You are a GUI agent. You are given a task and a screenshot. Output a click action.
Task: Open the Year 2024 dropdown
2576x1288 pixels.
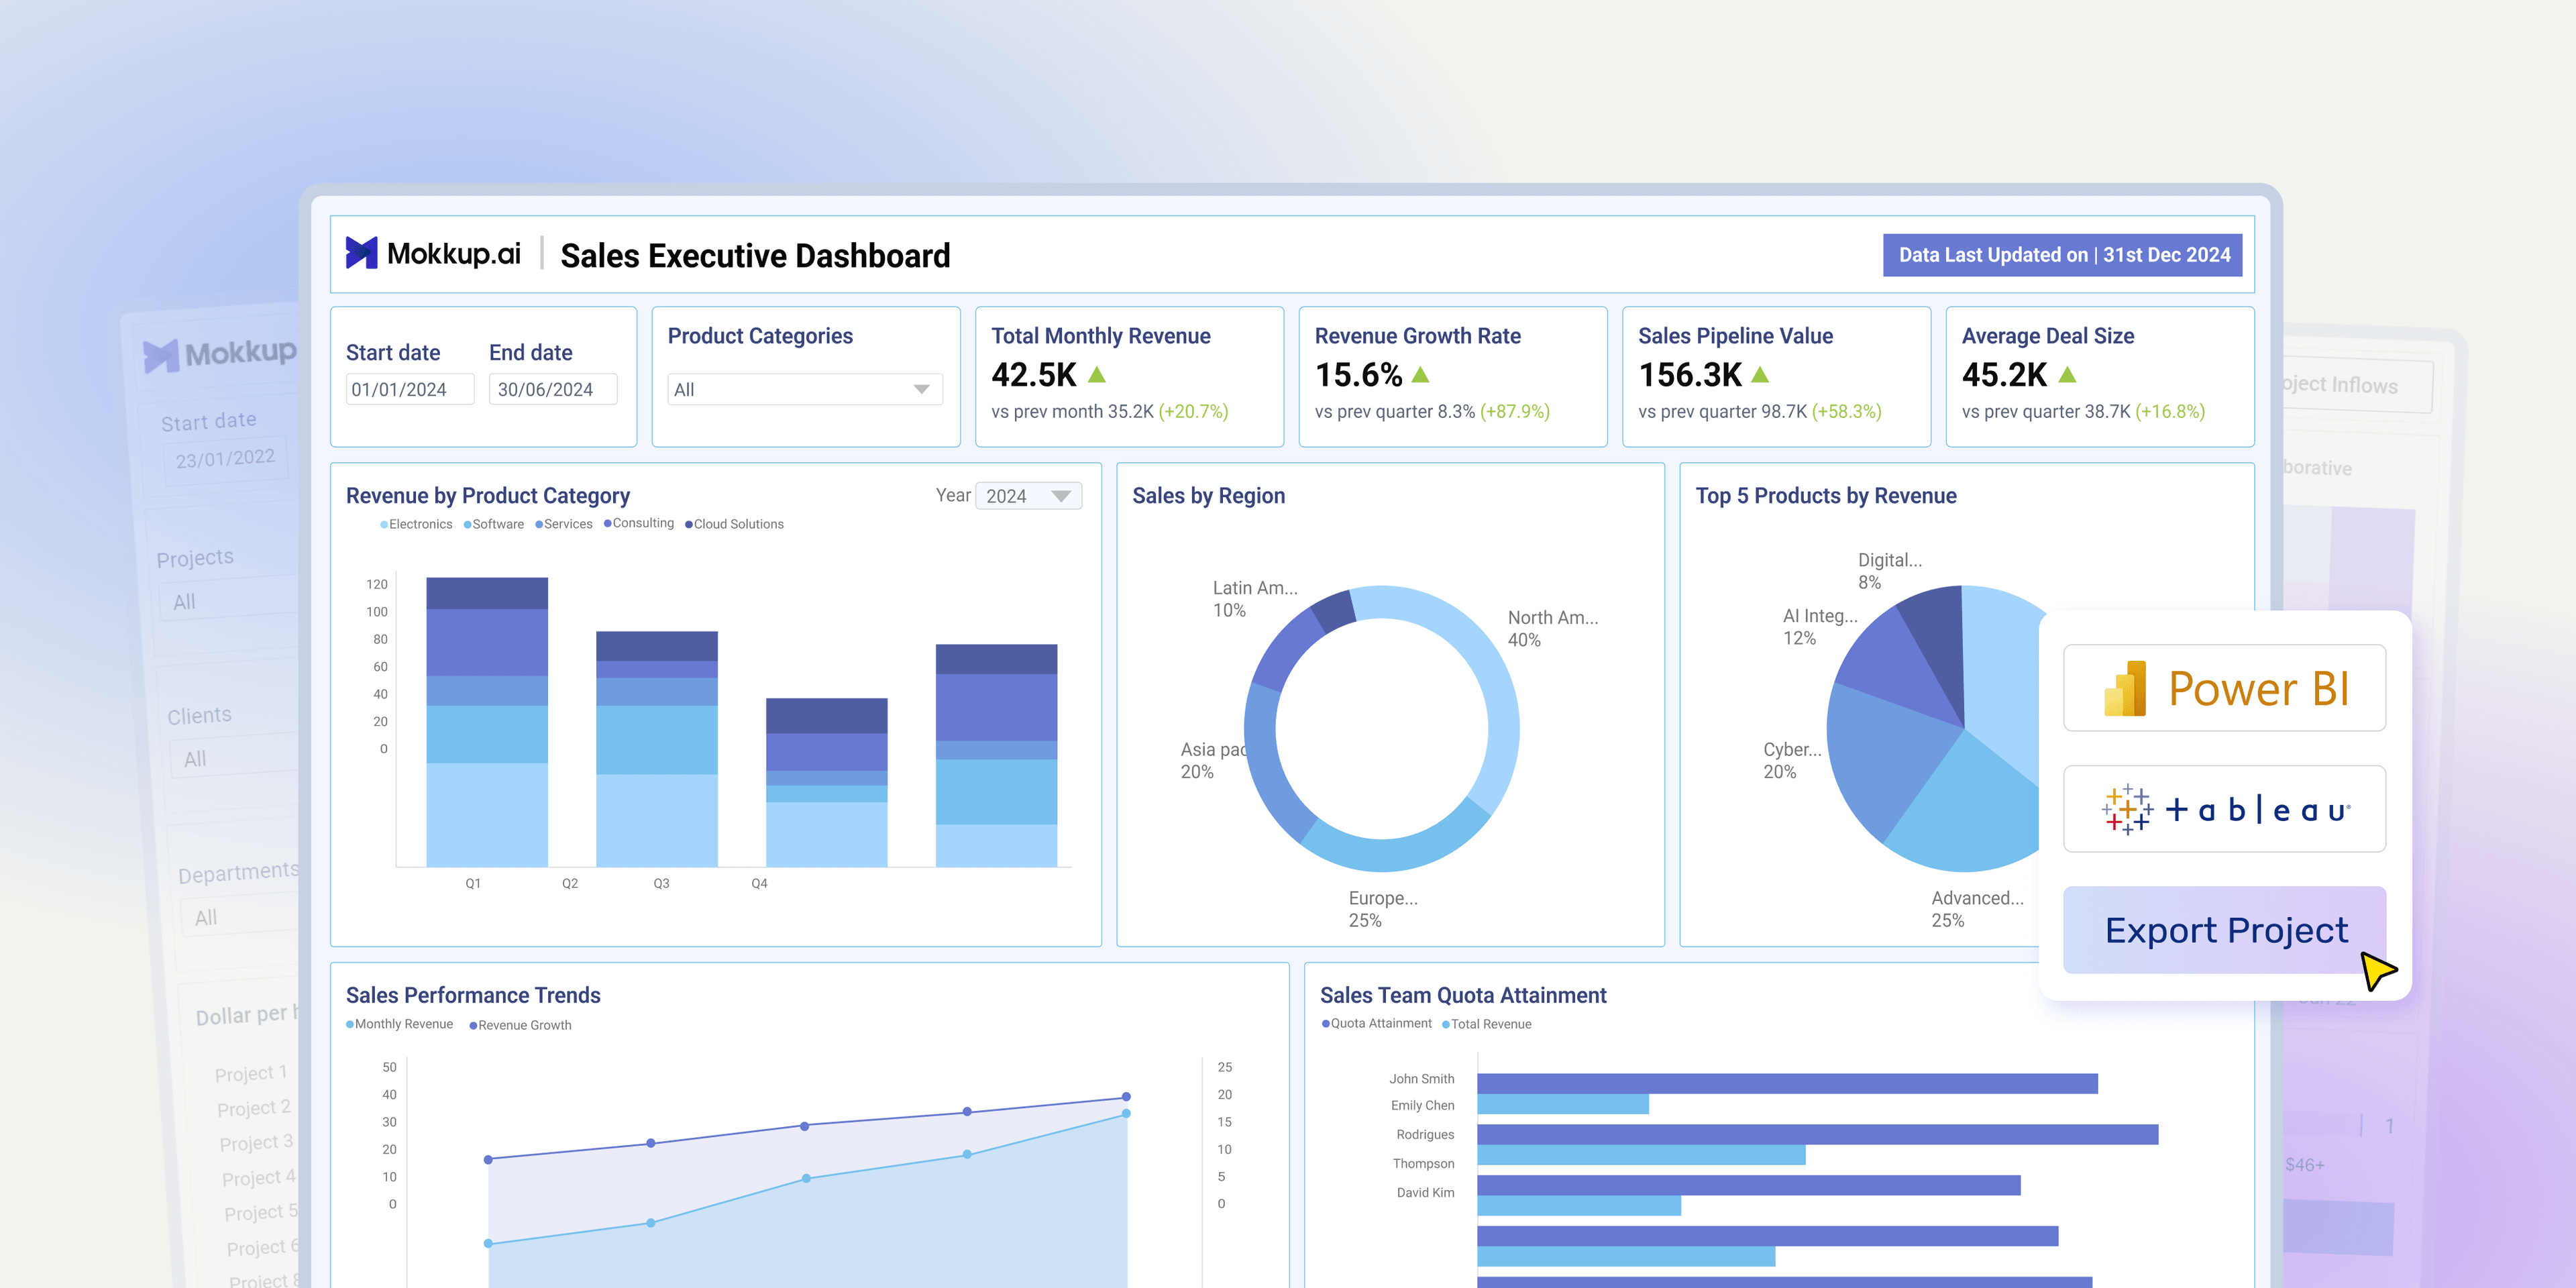coord(1028,496)
